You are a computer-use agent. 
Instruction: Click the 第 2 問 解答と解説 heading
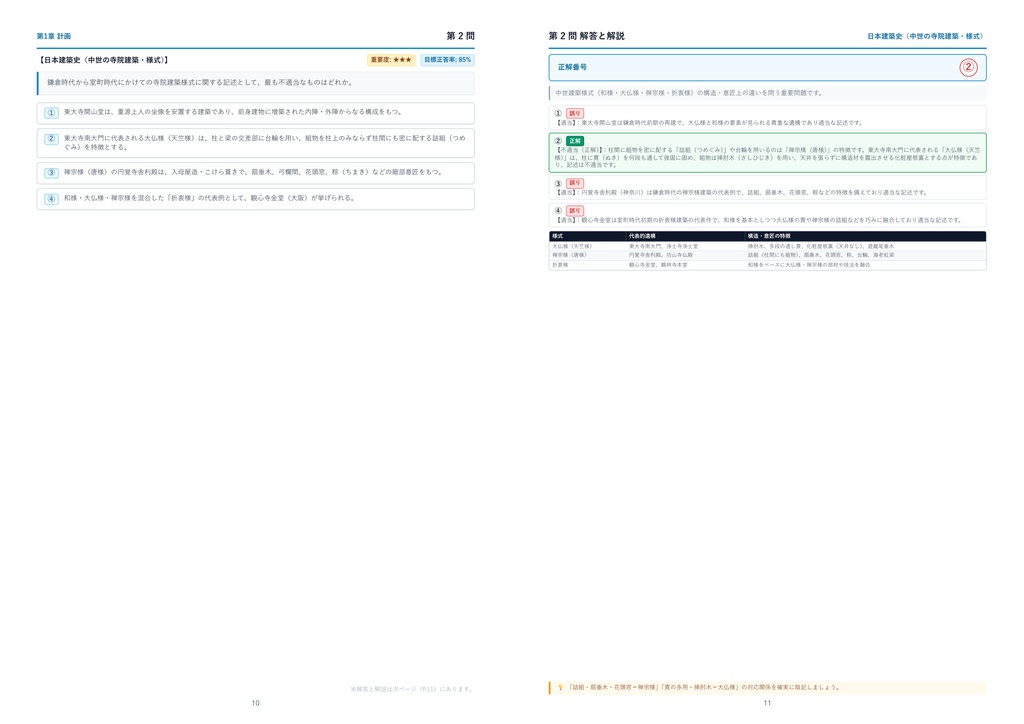(586, 36)
